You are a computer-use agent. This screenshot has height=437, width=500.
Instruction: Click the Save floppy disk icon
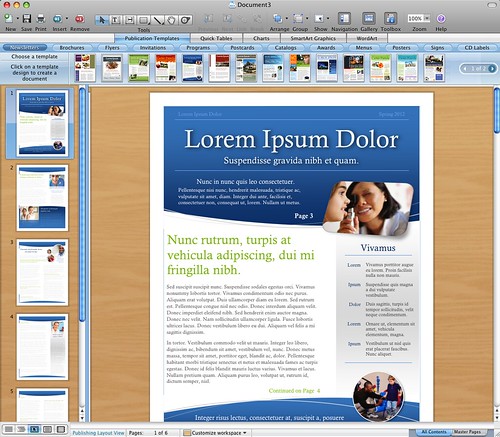pyautogui.click(x=27, y=19)
